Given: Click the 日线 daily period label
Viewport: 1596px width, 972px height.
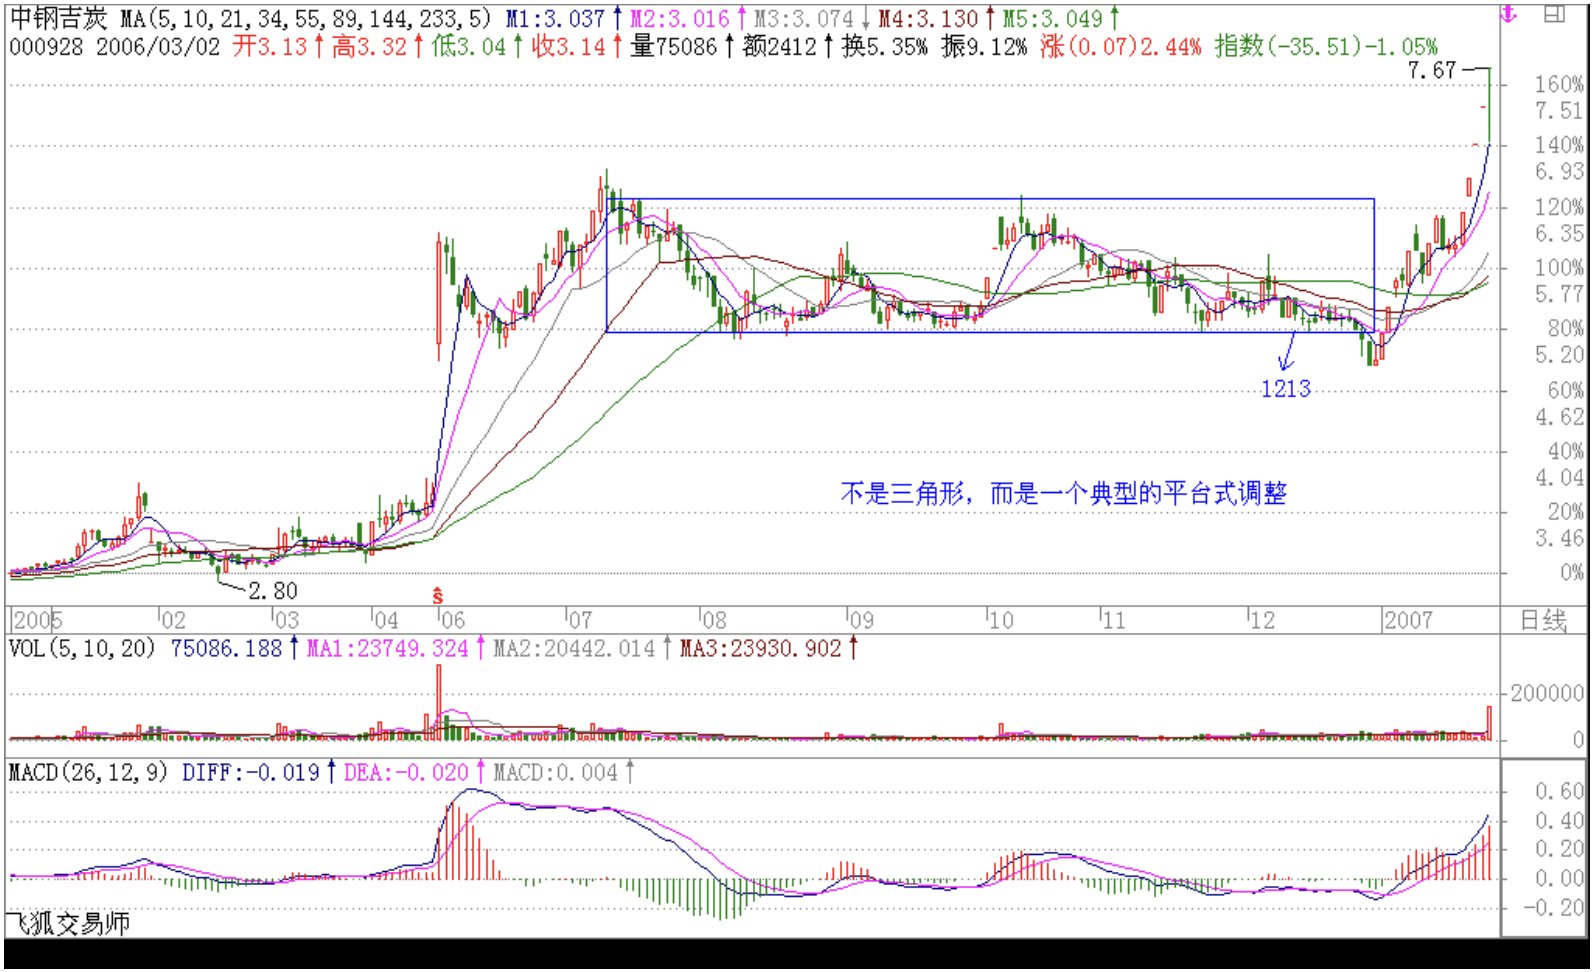Looking at the screenshot, I should click(x=1542, y=621).
